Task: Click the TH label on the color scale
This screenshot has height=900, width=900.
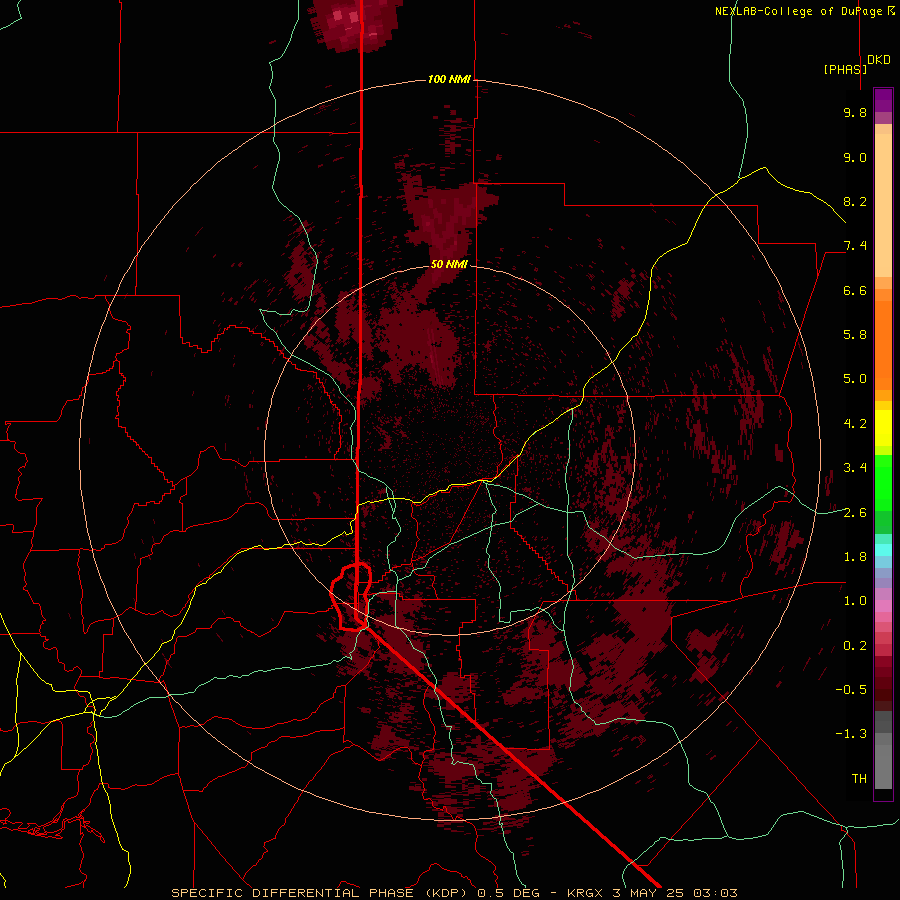Action: coord(859,779)
